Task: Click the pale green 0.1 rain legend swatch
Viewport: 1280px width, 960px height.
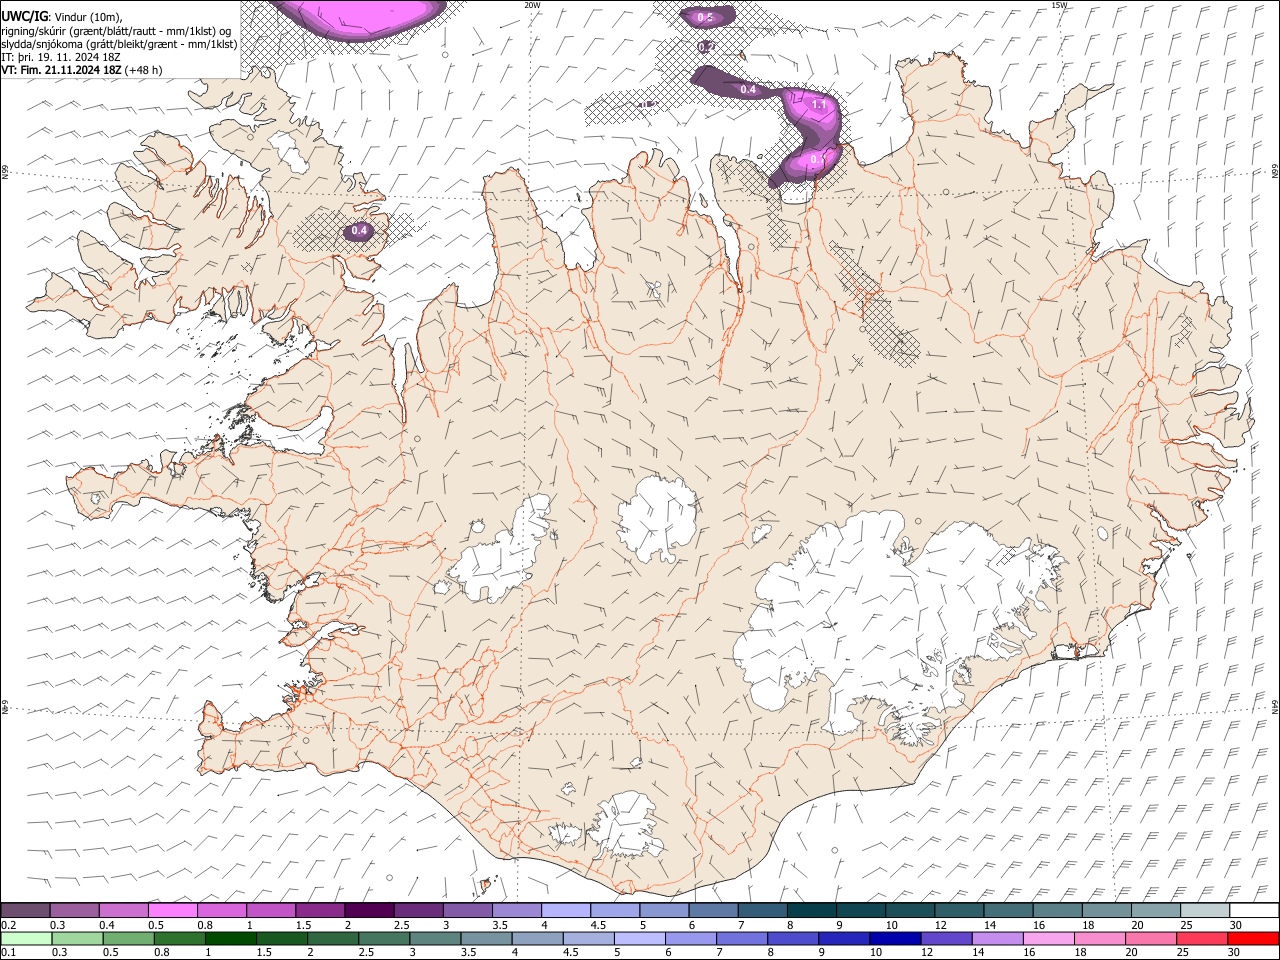Action: pyautogui.click(x=28, y=938)
